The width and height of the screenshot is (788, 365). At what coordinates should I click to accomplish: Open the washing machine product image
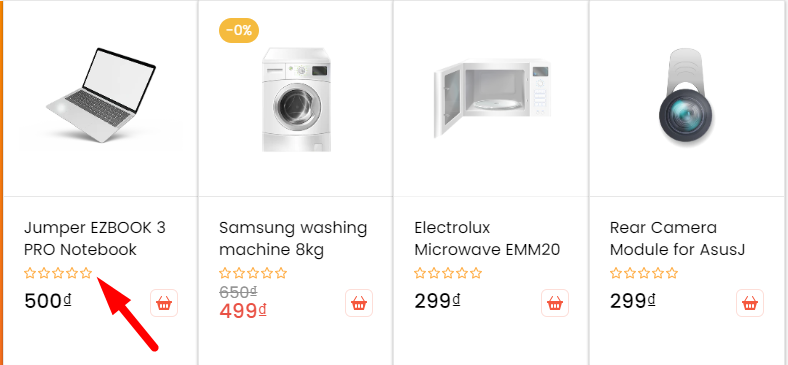pos(296,100)
